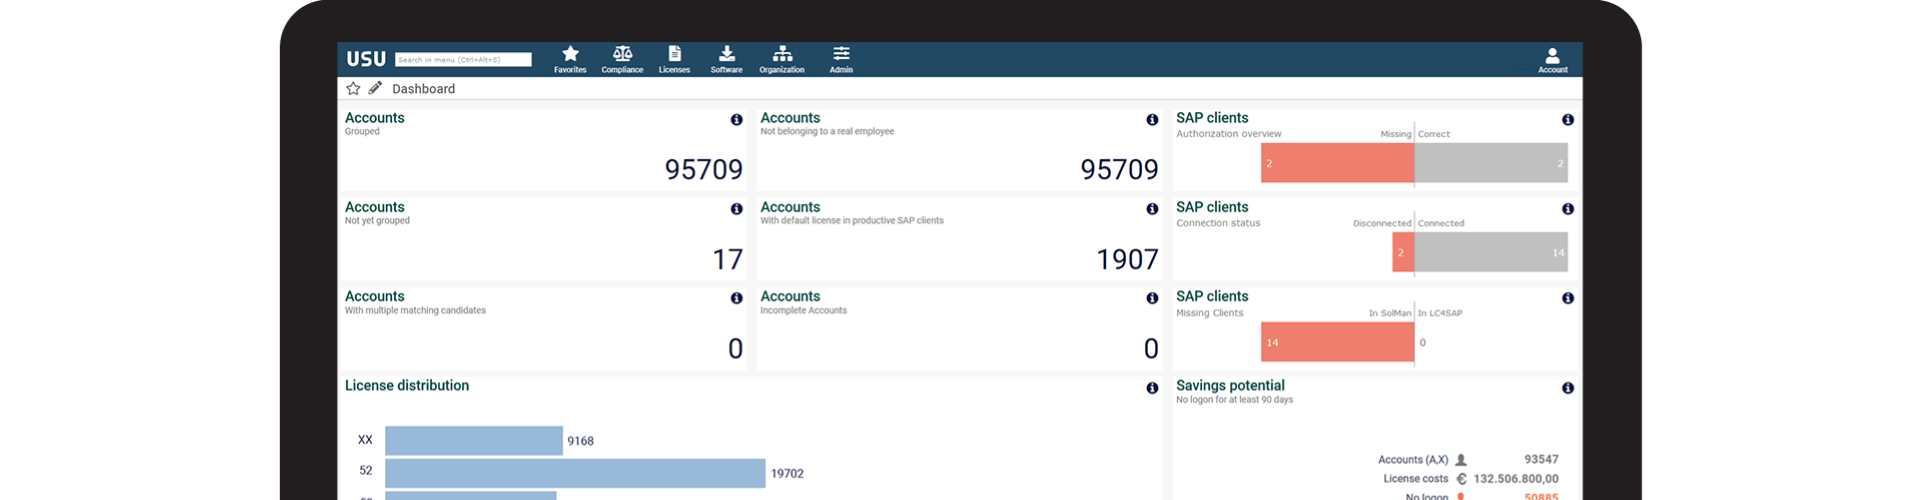The height and width of the screenshot is (500, 1920).
Task: Show info for Accounts Grouped tile
Action: 736,120
